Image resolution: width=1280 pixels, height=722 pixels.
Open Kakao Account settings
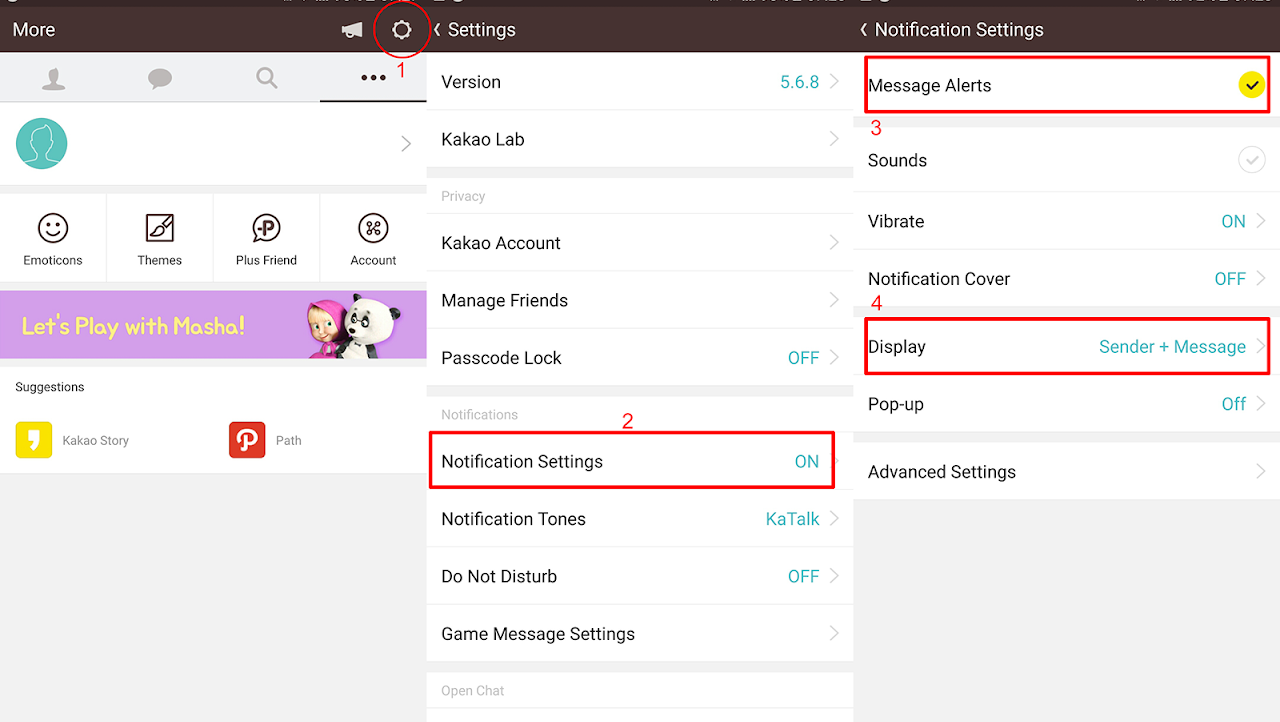(x=640, y=243)
